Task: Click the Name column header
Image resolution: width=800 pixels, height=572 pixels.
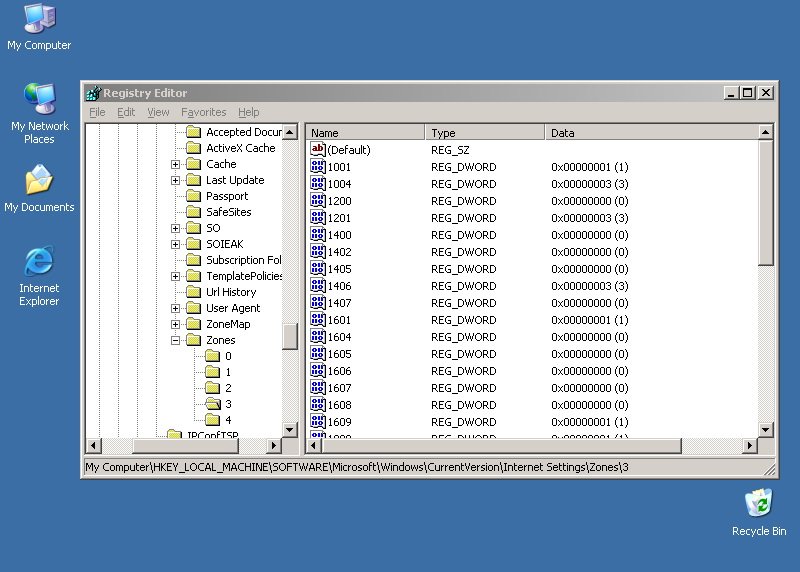Action: (365, 133)
